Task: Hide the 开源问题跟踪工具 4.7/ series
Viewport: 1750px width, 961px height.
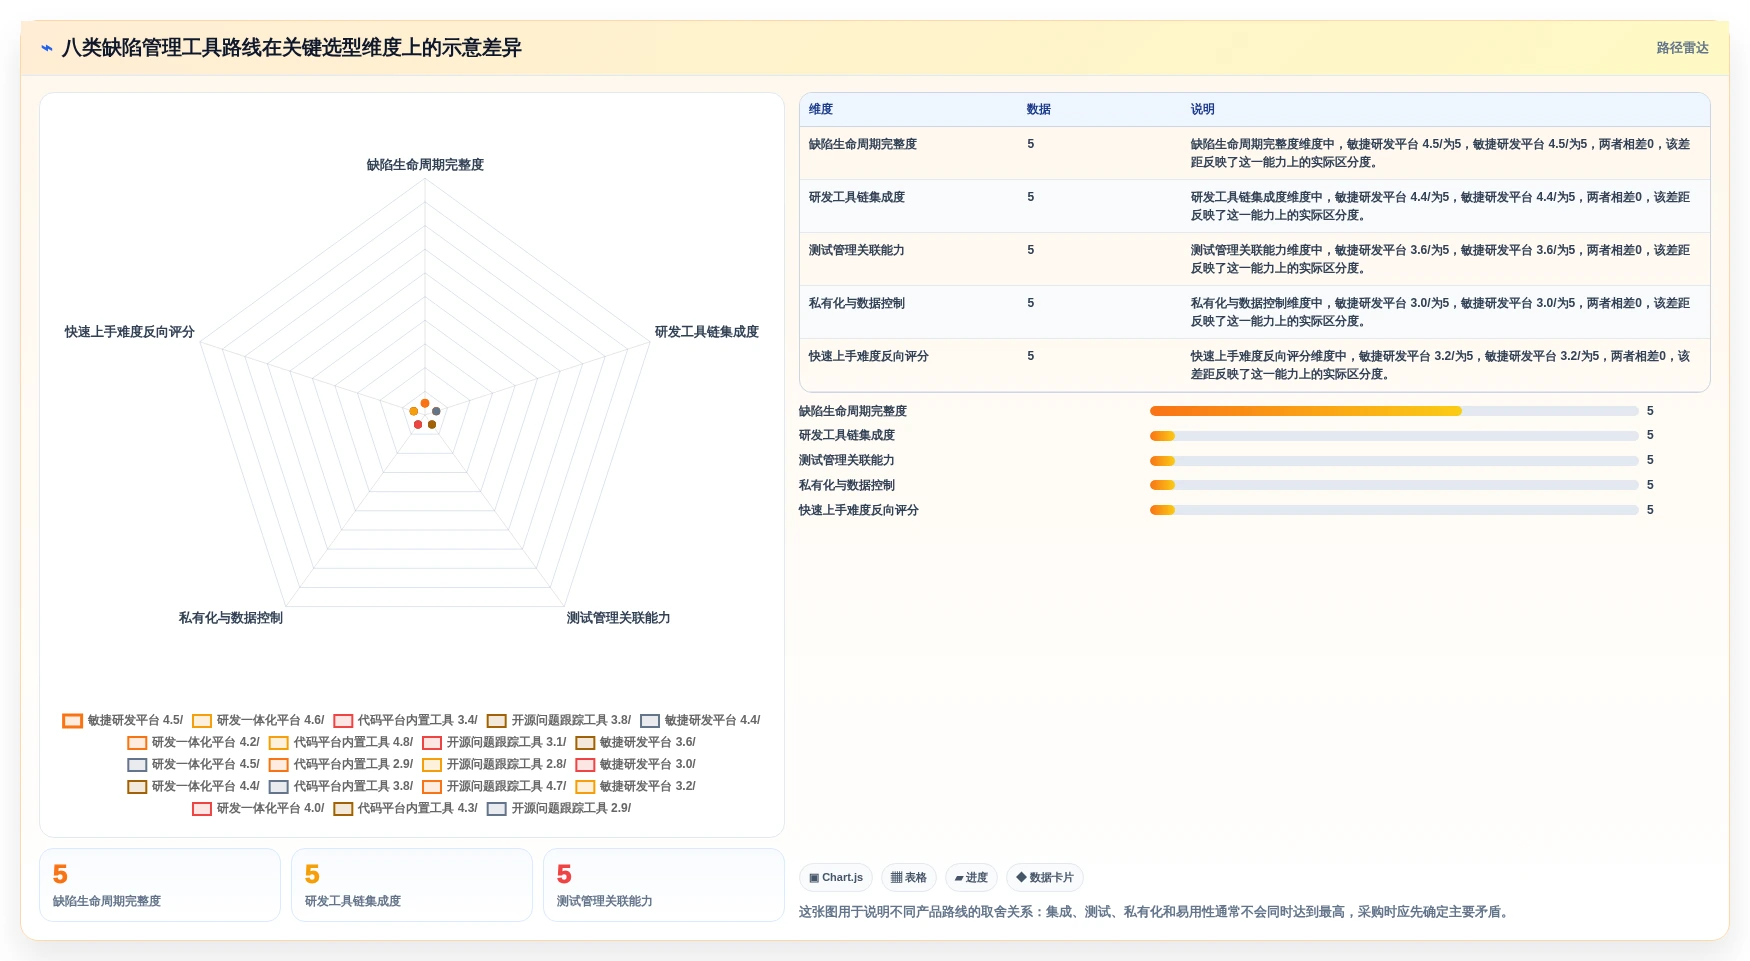Action: pyautogui.click(x=494, y=786)
